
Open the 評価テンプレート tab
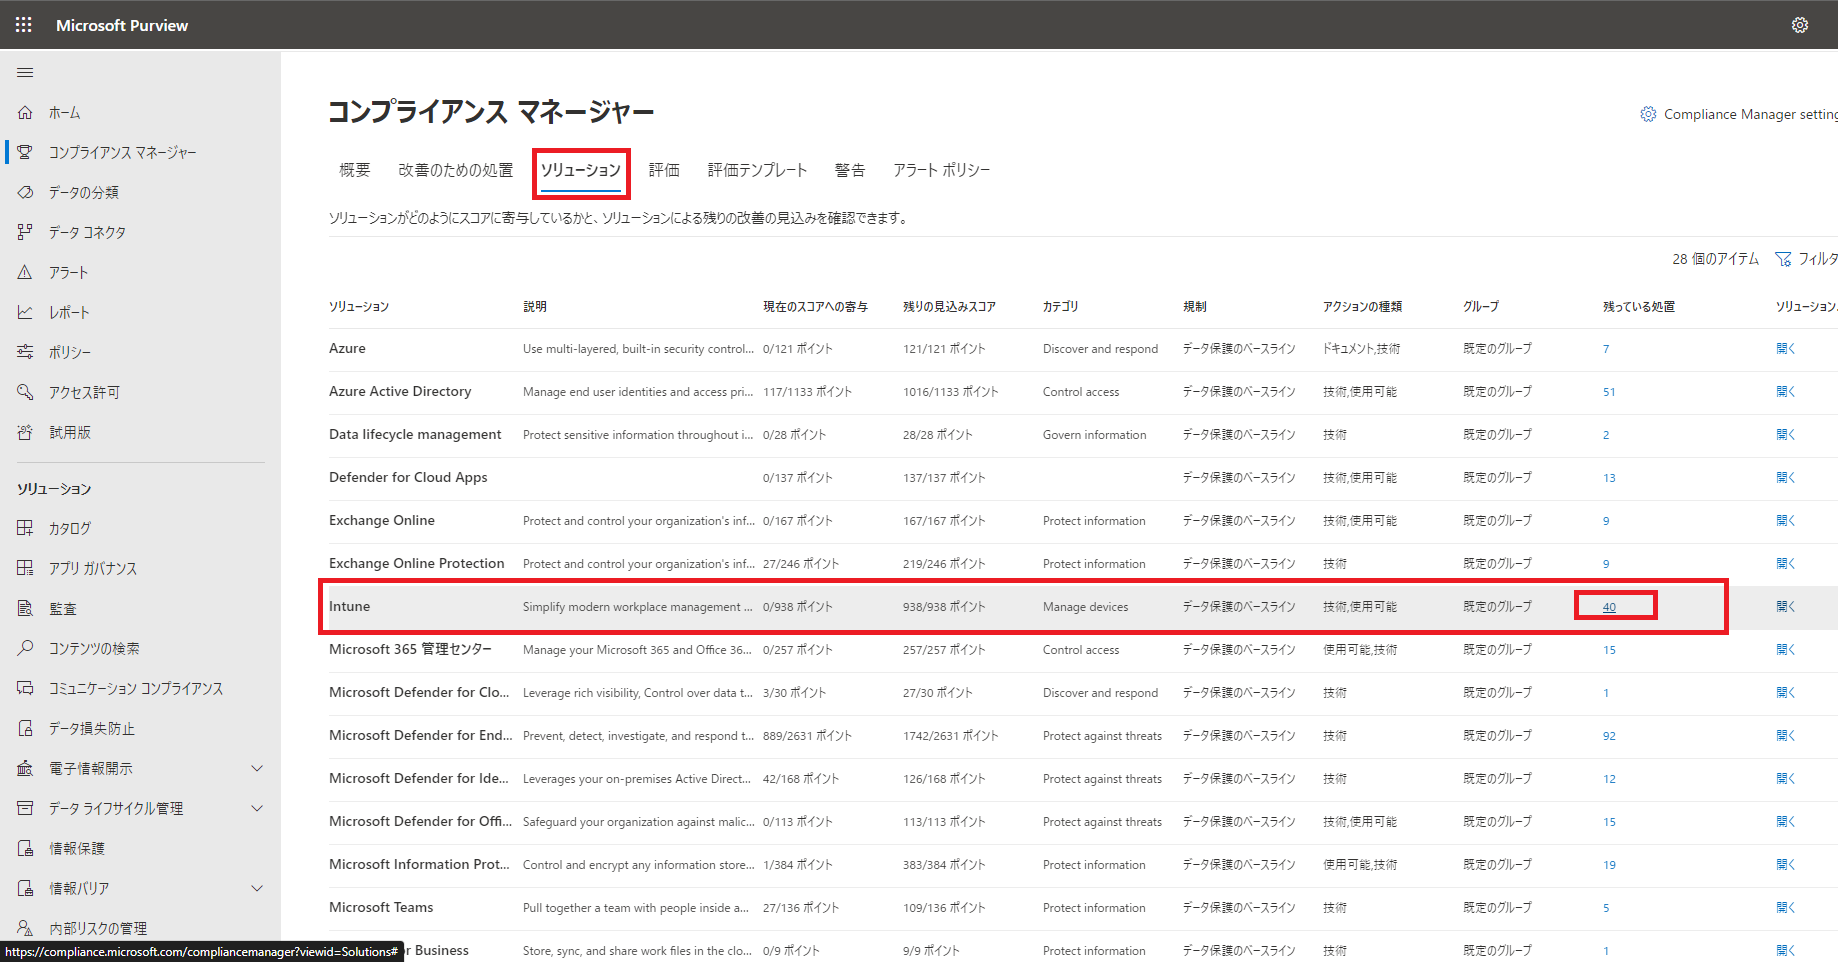(x=757, y=170)
